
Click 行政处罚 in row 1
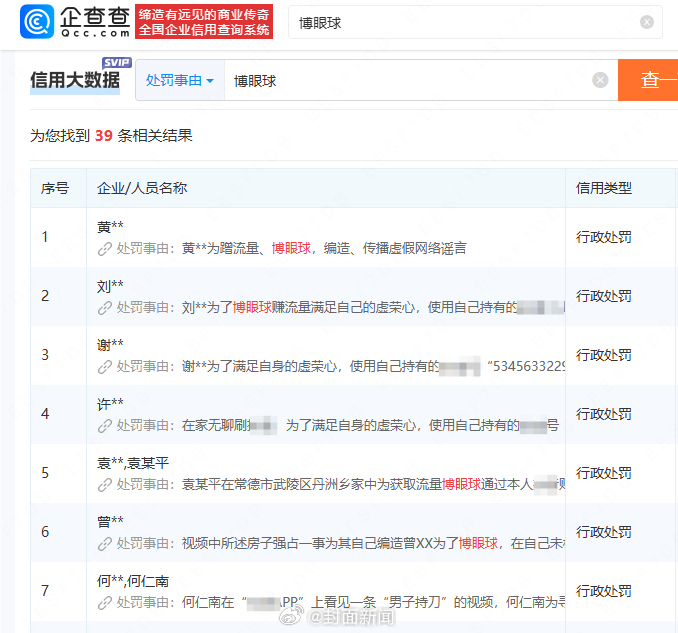pos(604,237)
